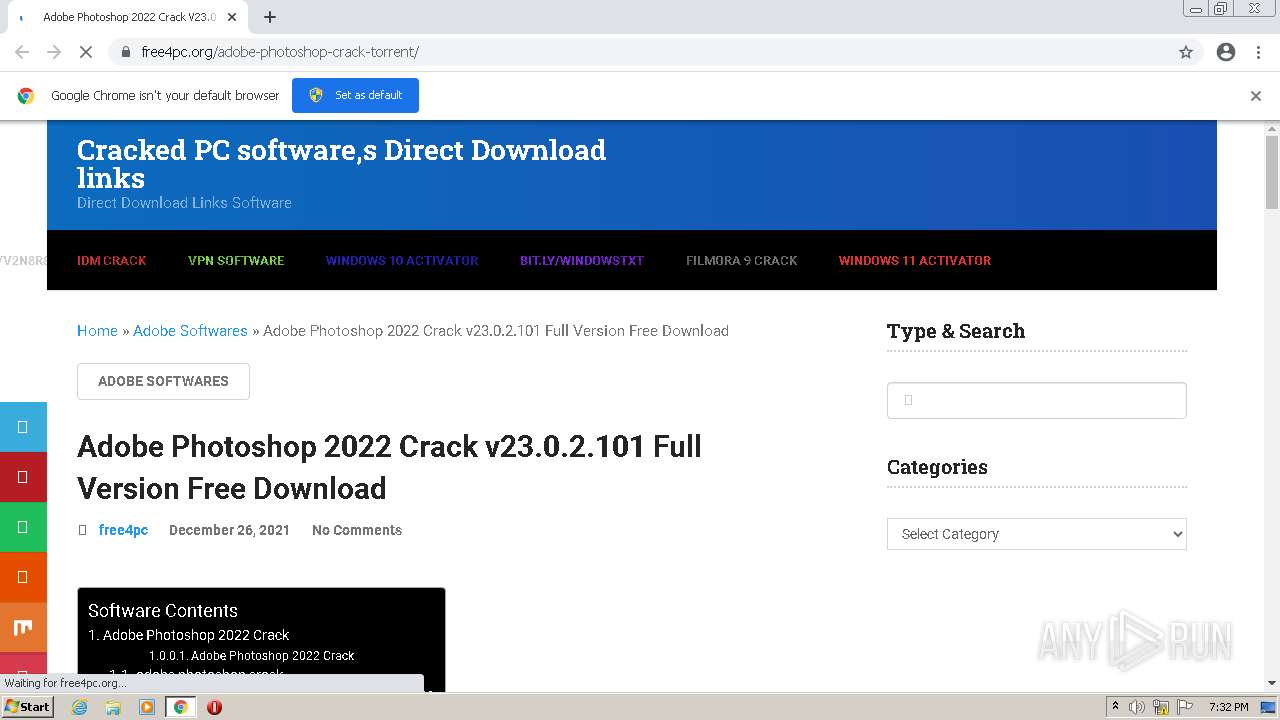Close the Adobe Photoshop 2022 Crack tab
The image size is (1280, 720).
point(233,17)
